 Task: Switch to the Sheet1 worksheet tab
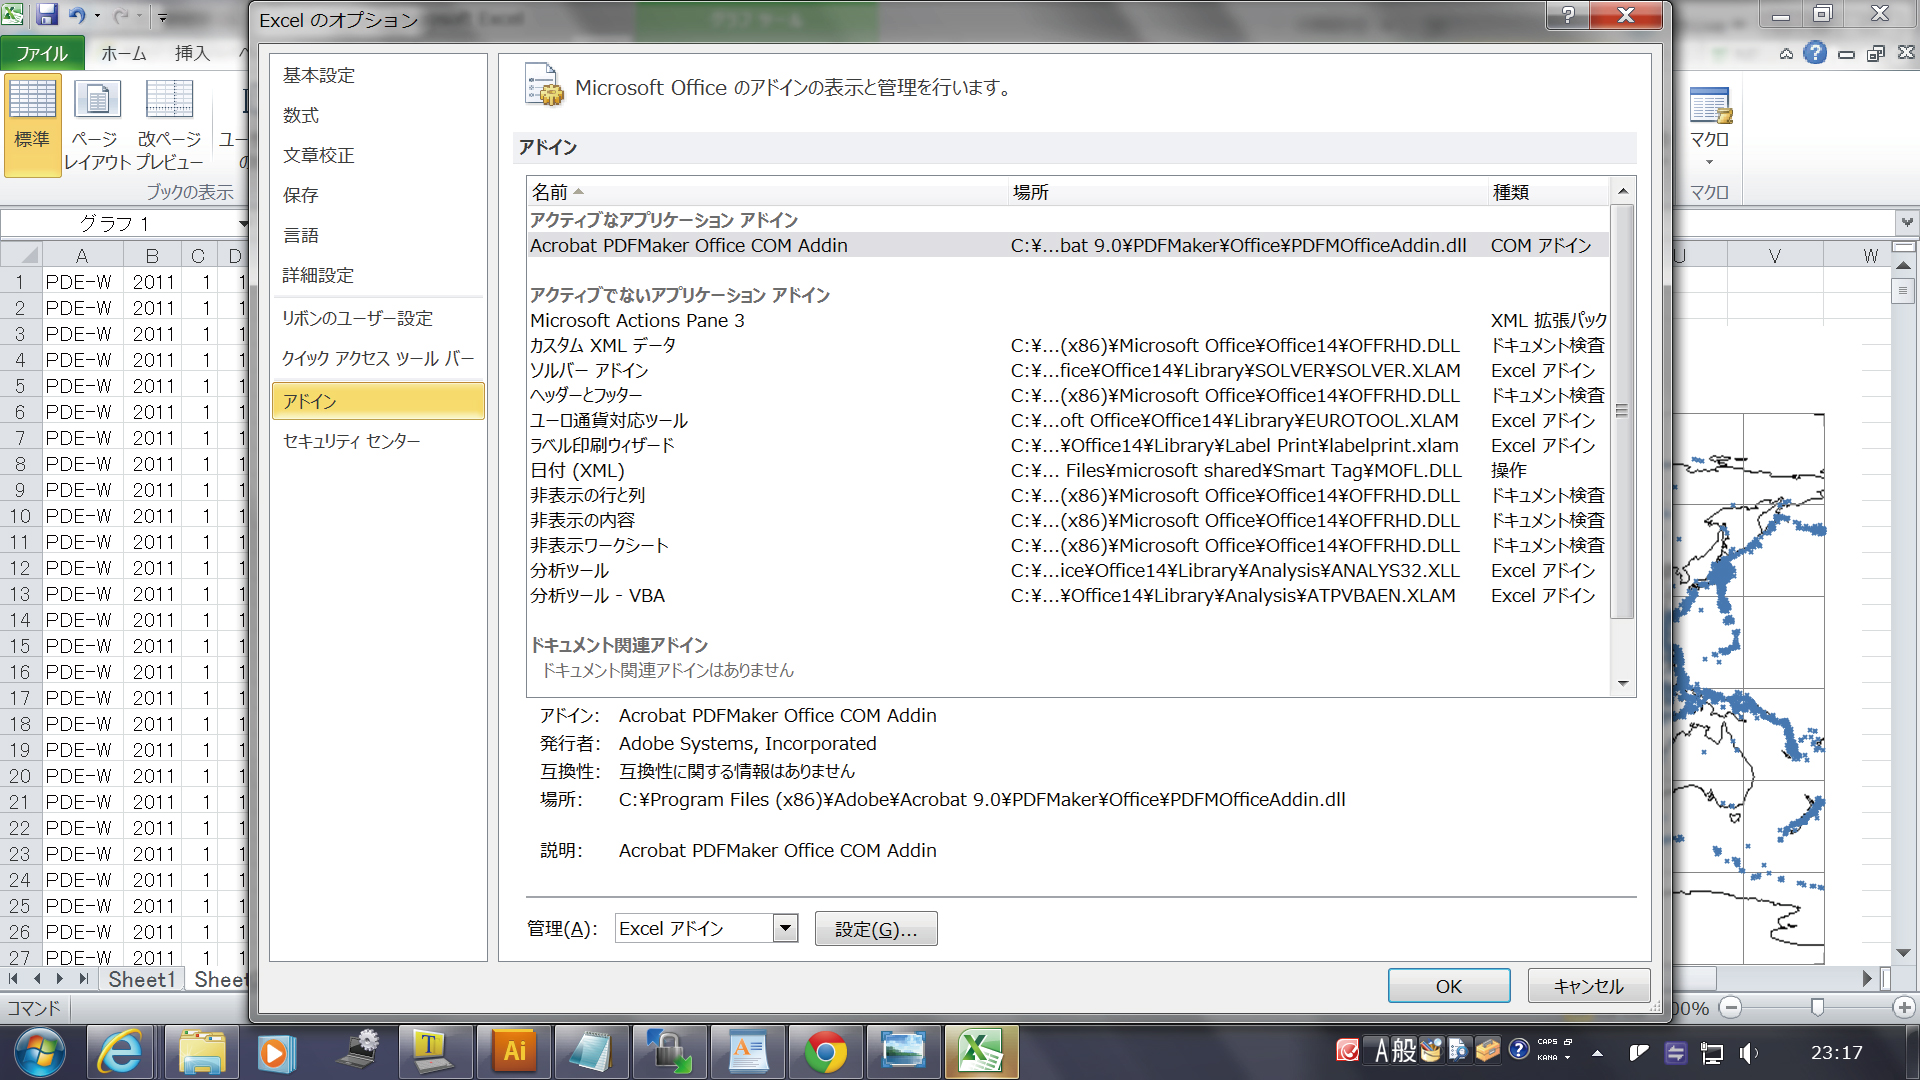coord(141,979)
